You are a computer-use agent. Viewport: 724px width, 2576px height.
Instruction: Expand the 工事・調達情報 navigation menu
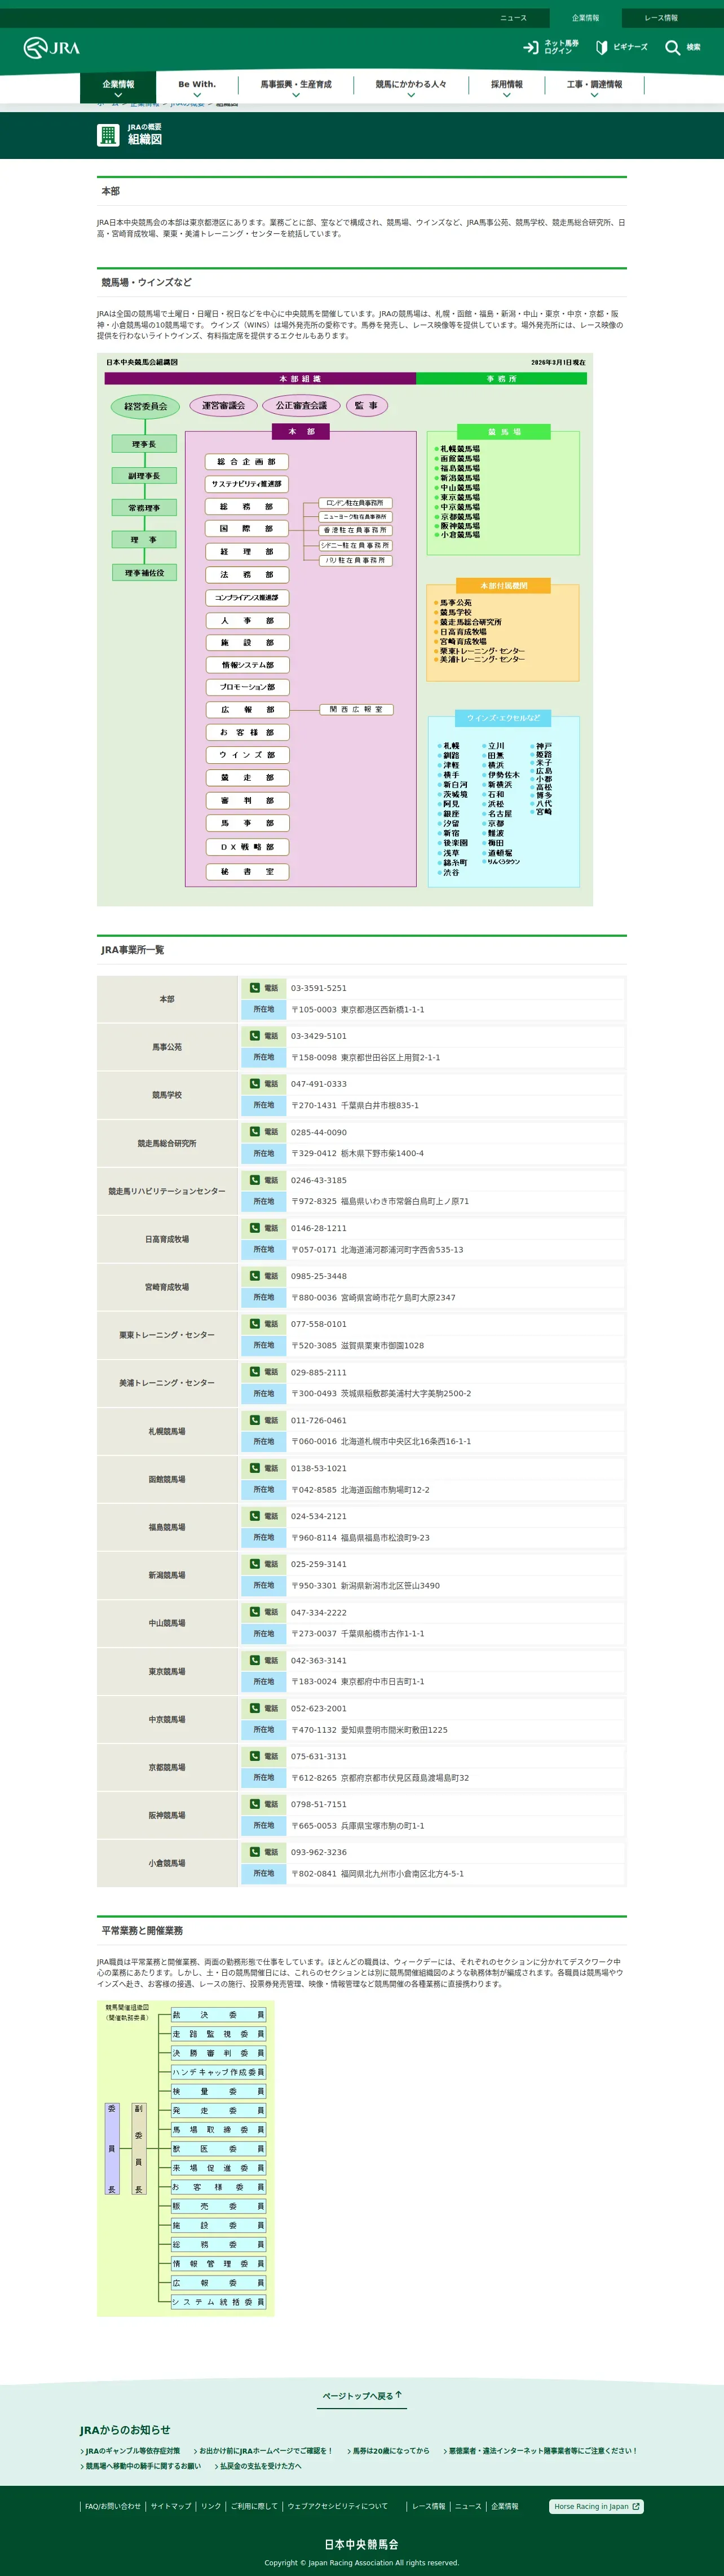(x=594, y=87)
